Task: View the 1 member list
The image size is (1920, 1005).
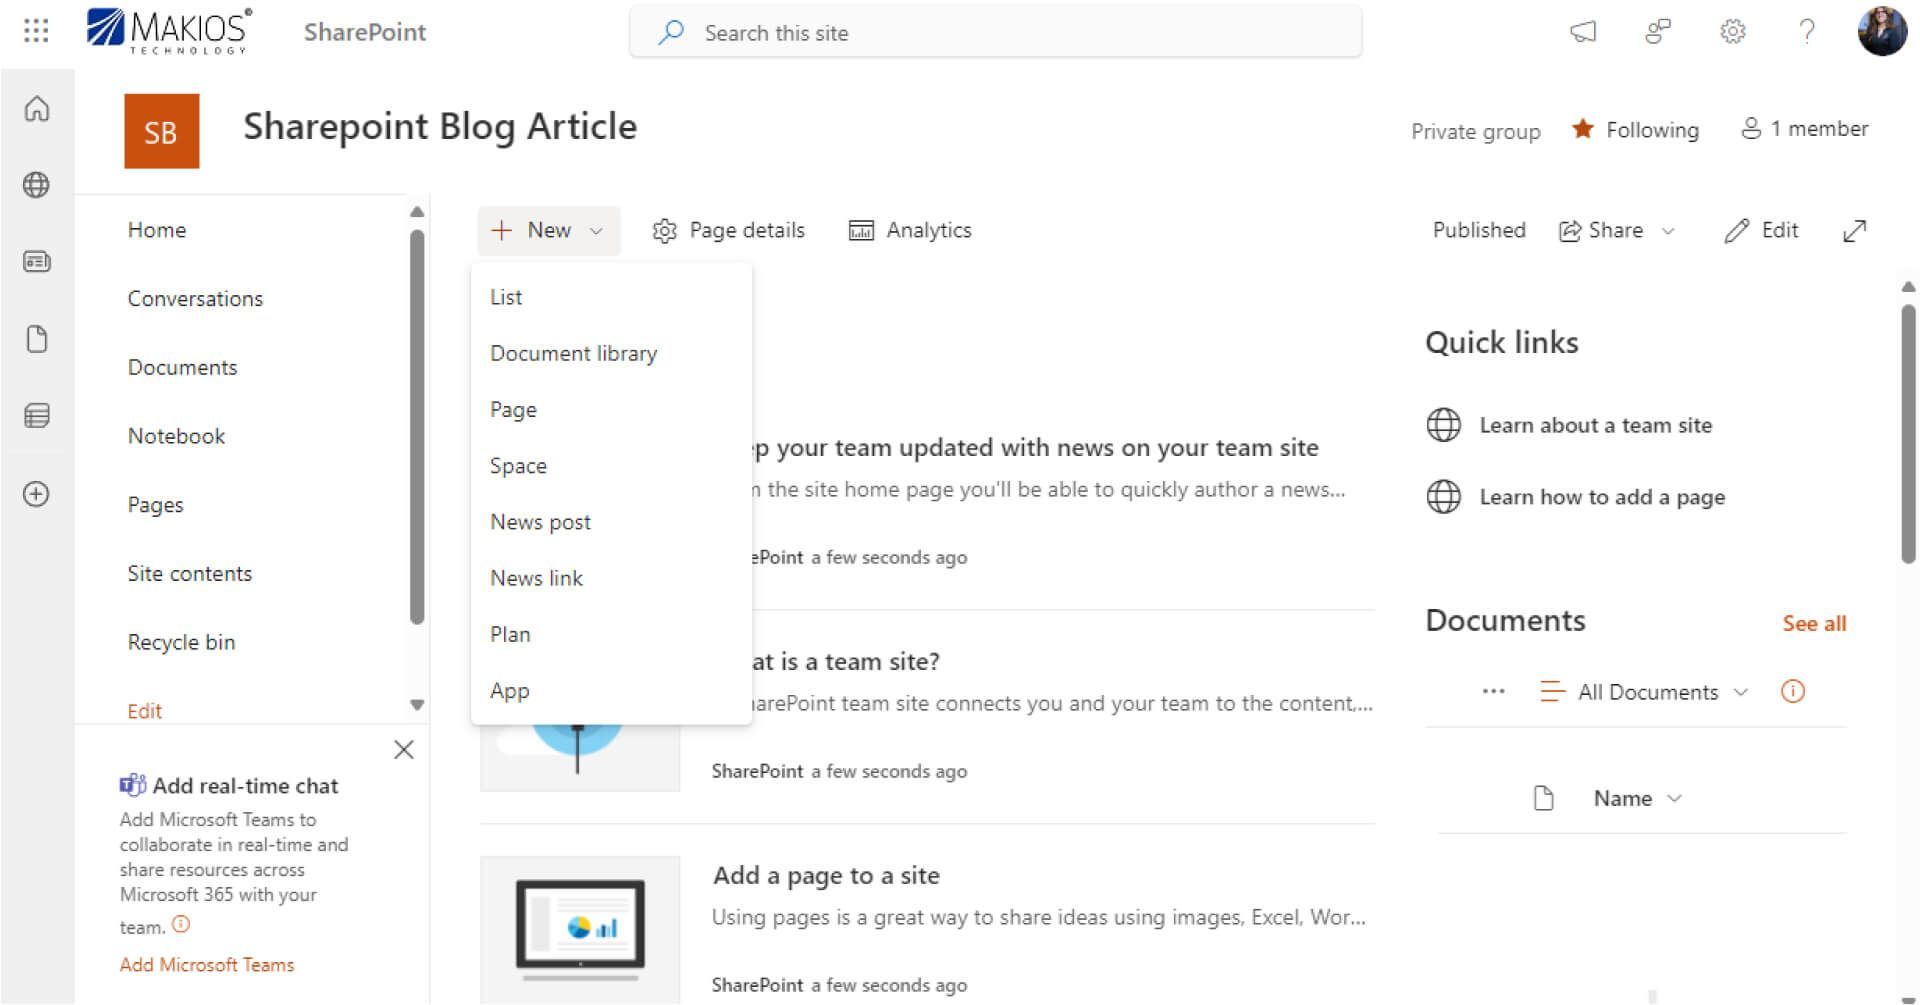Action: click(x=1804, y=129)
